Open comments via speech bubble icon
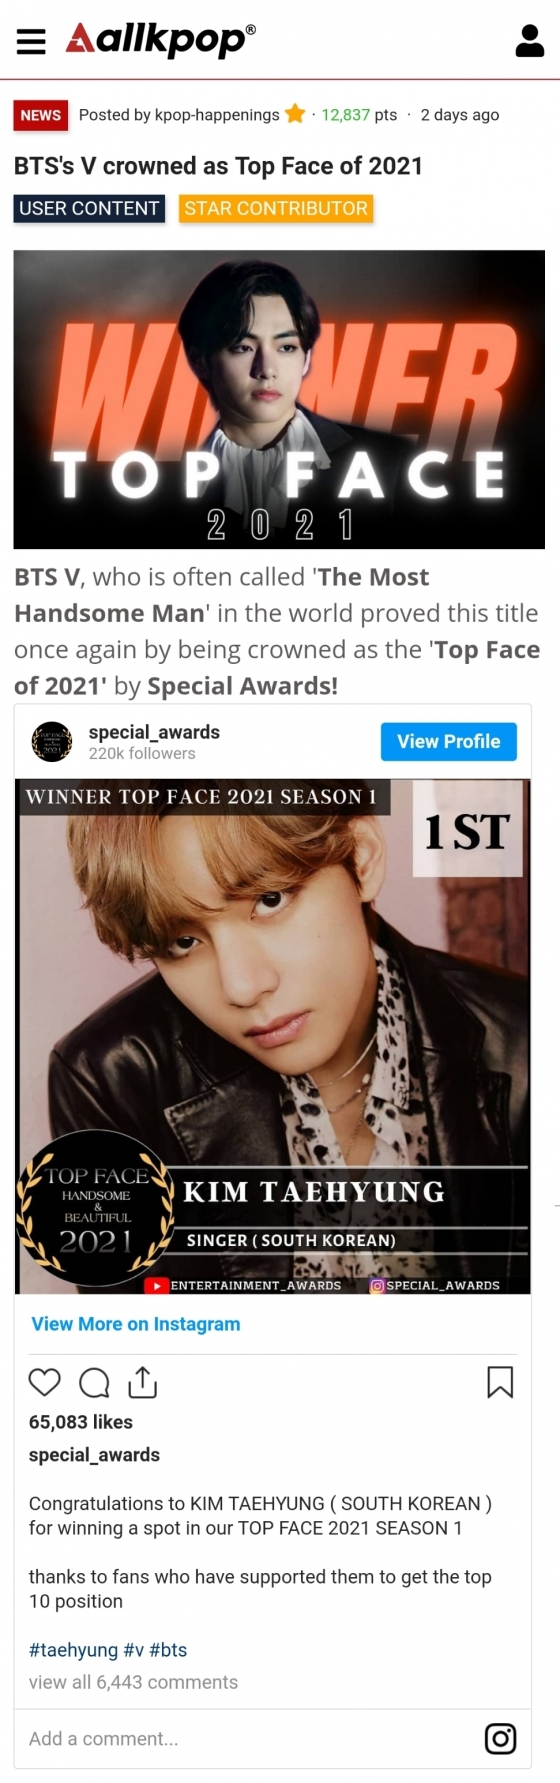The height and width of the screenshot is (1783, 560). [x=94, y=1383]
